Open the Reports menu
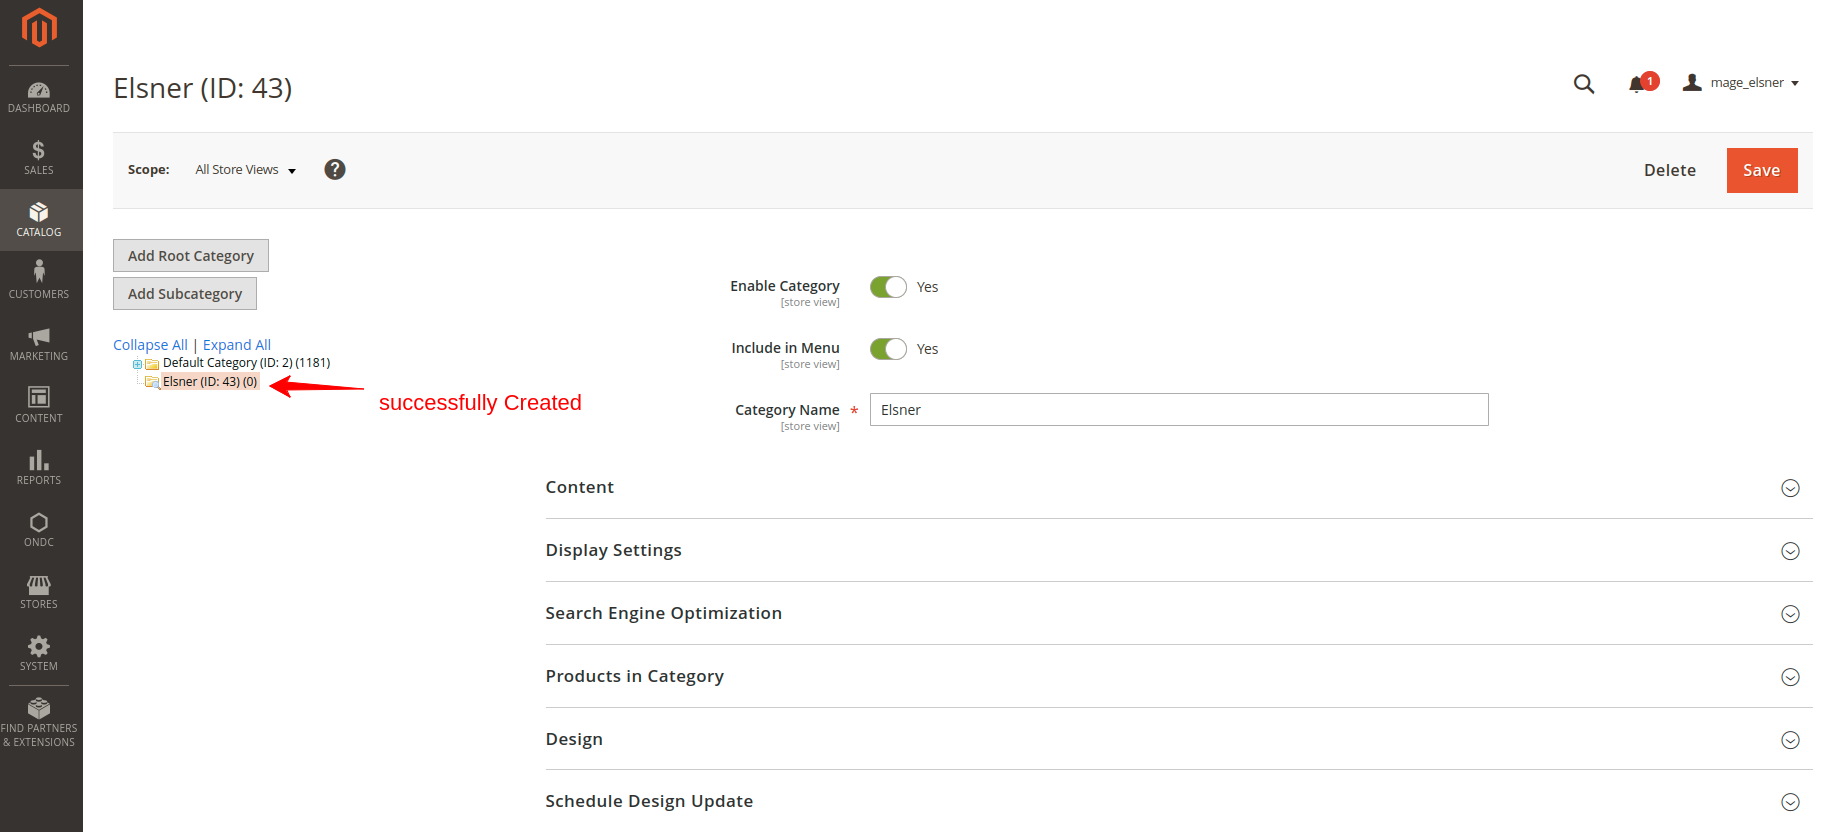1830x832 pixels. point(39,468)
